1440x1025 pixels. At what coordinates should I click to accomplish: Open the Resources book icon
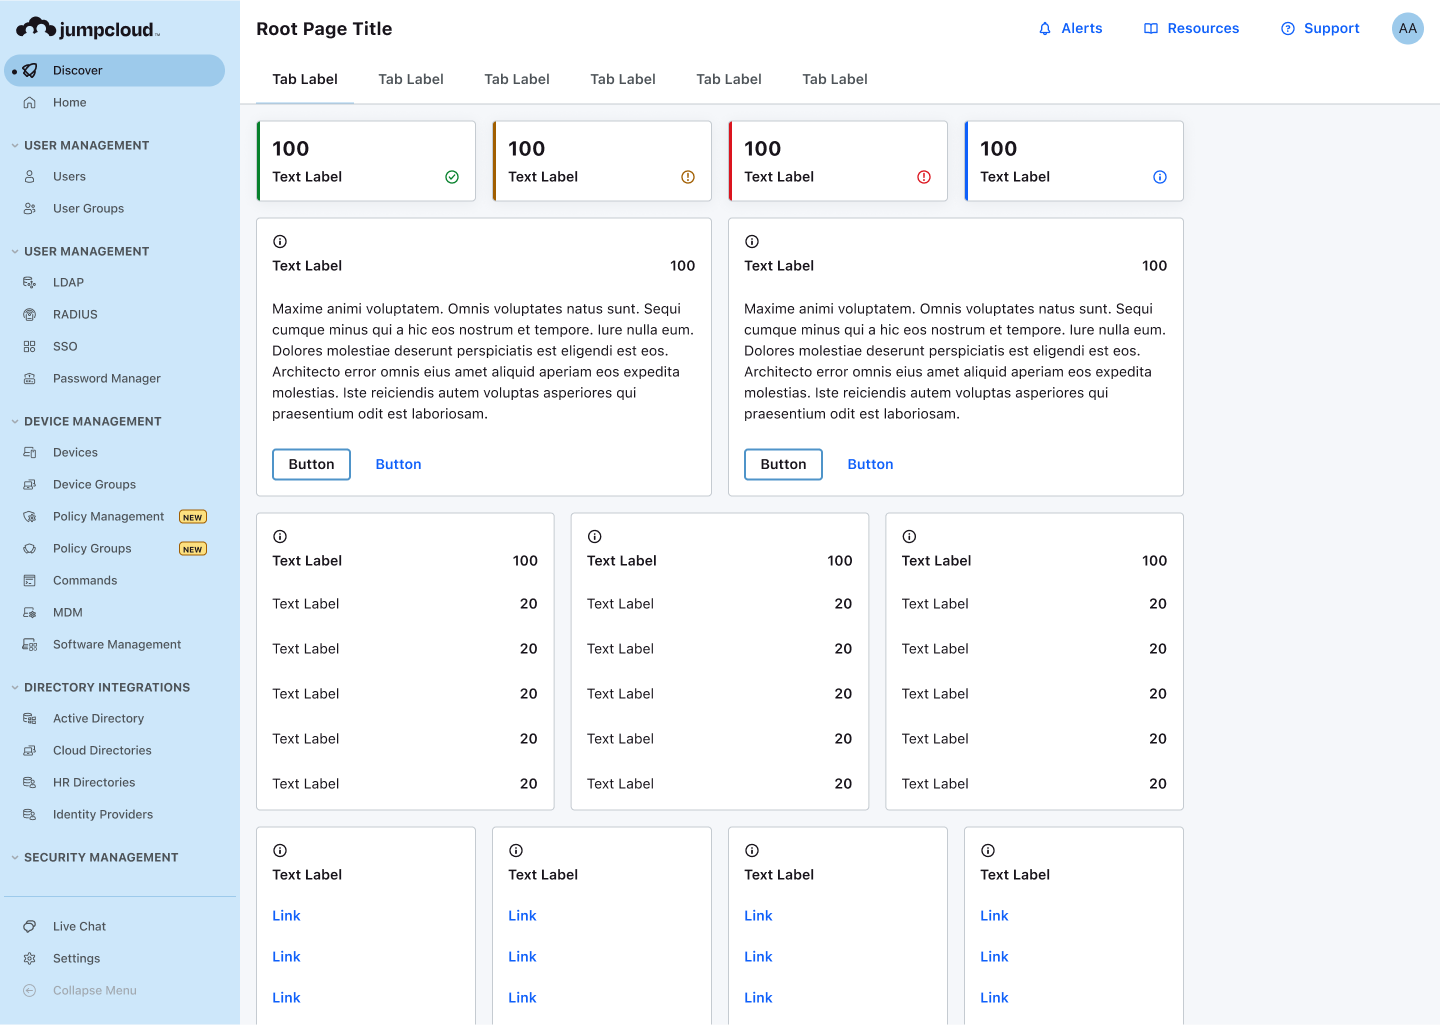[x=1151, y=29]
